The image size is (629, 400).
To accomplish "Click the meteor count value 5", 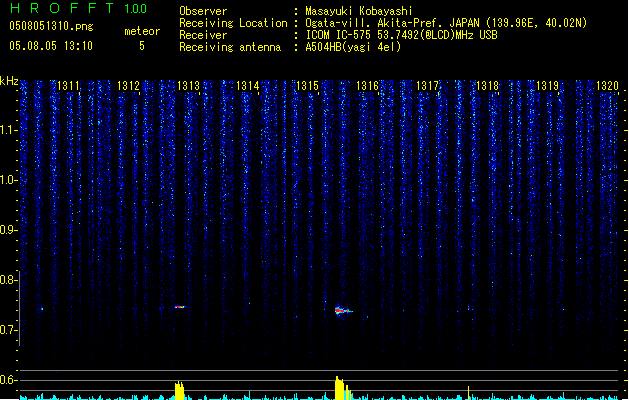I will coord(142,46).
